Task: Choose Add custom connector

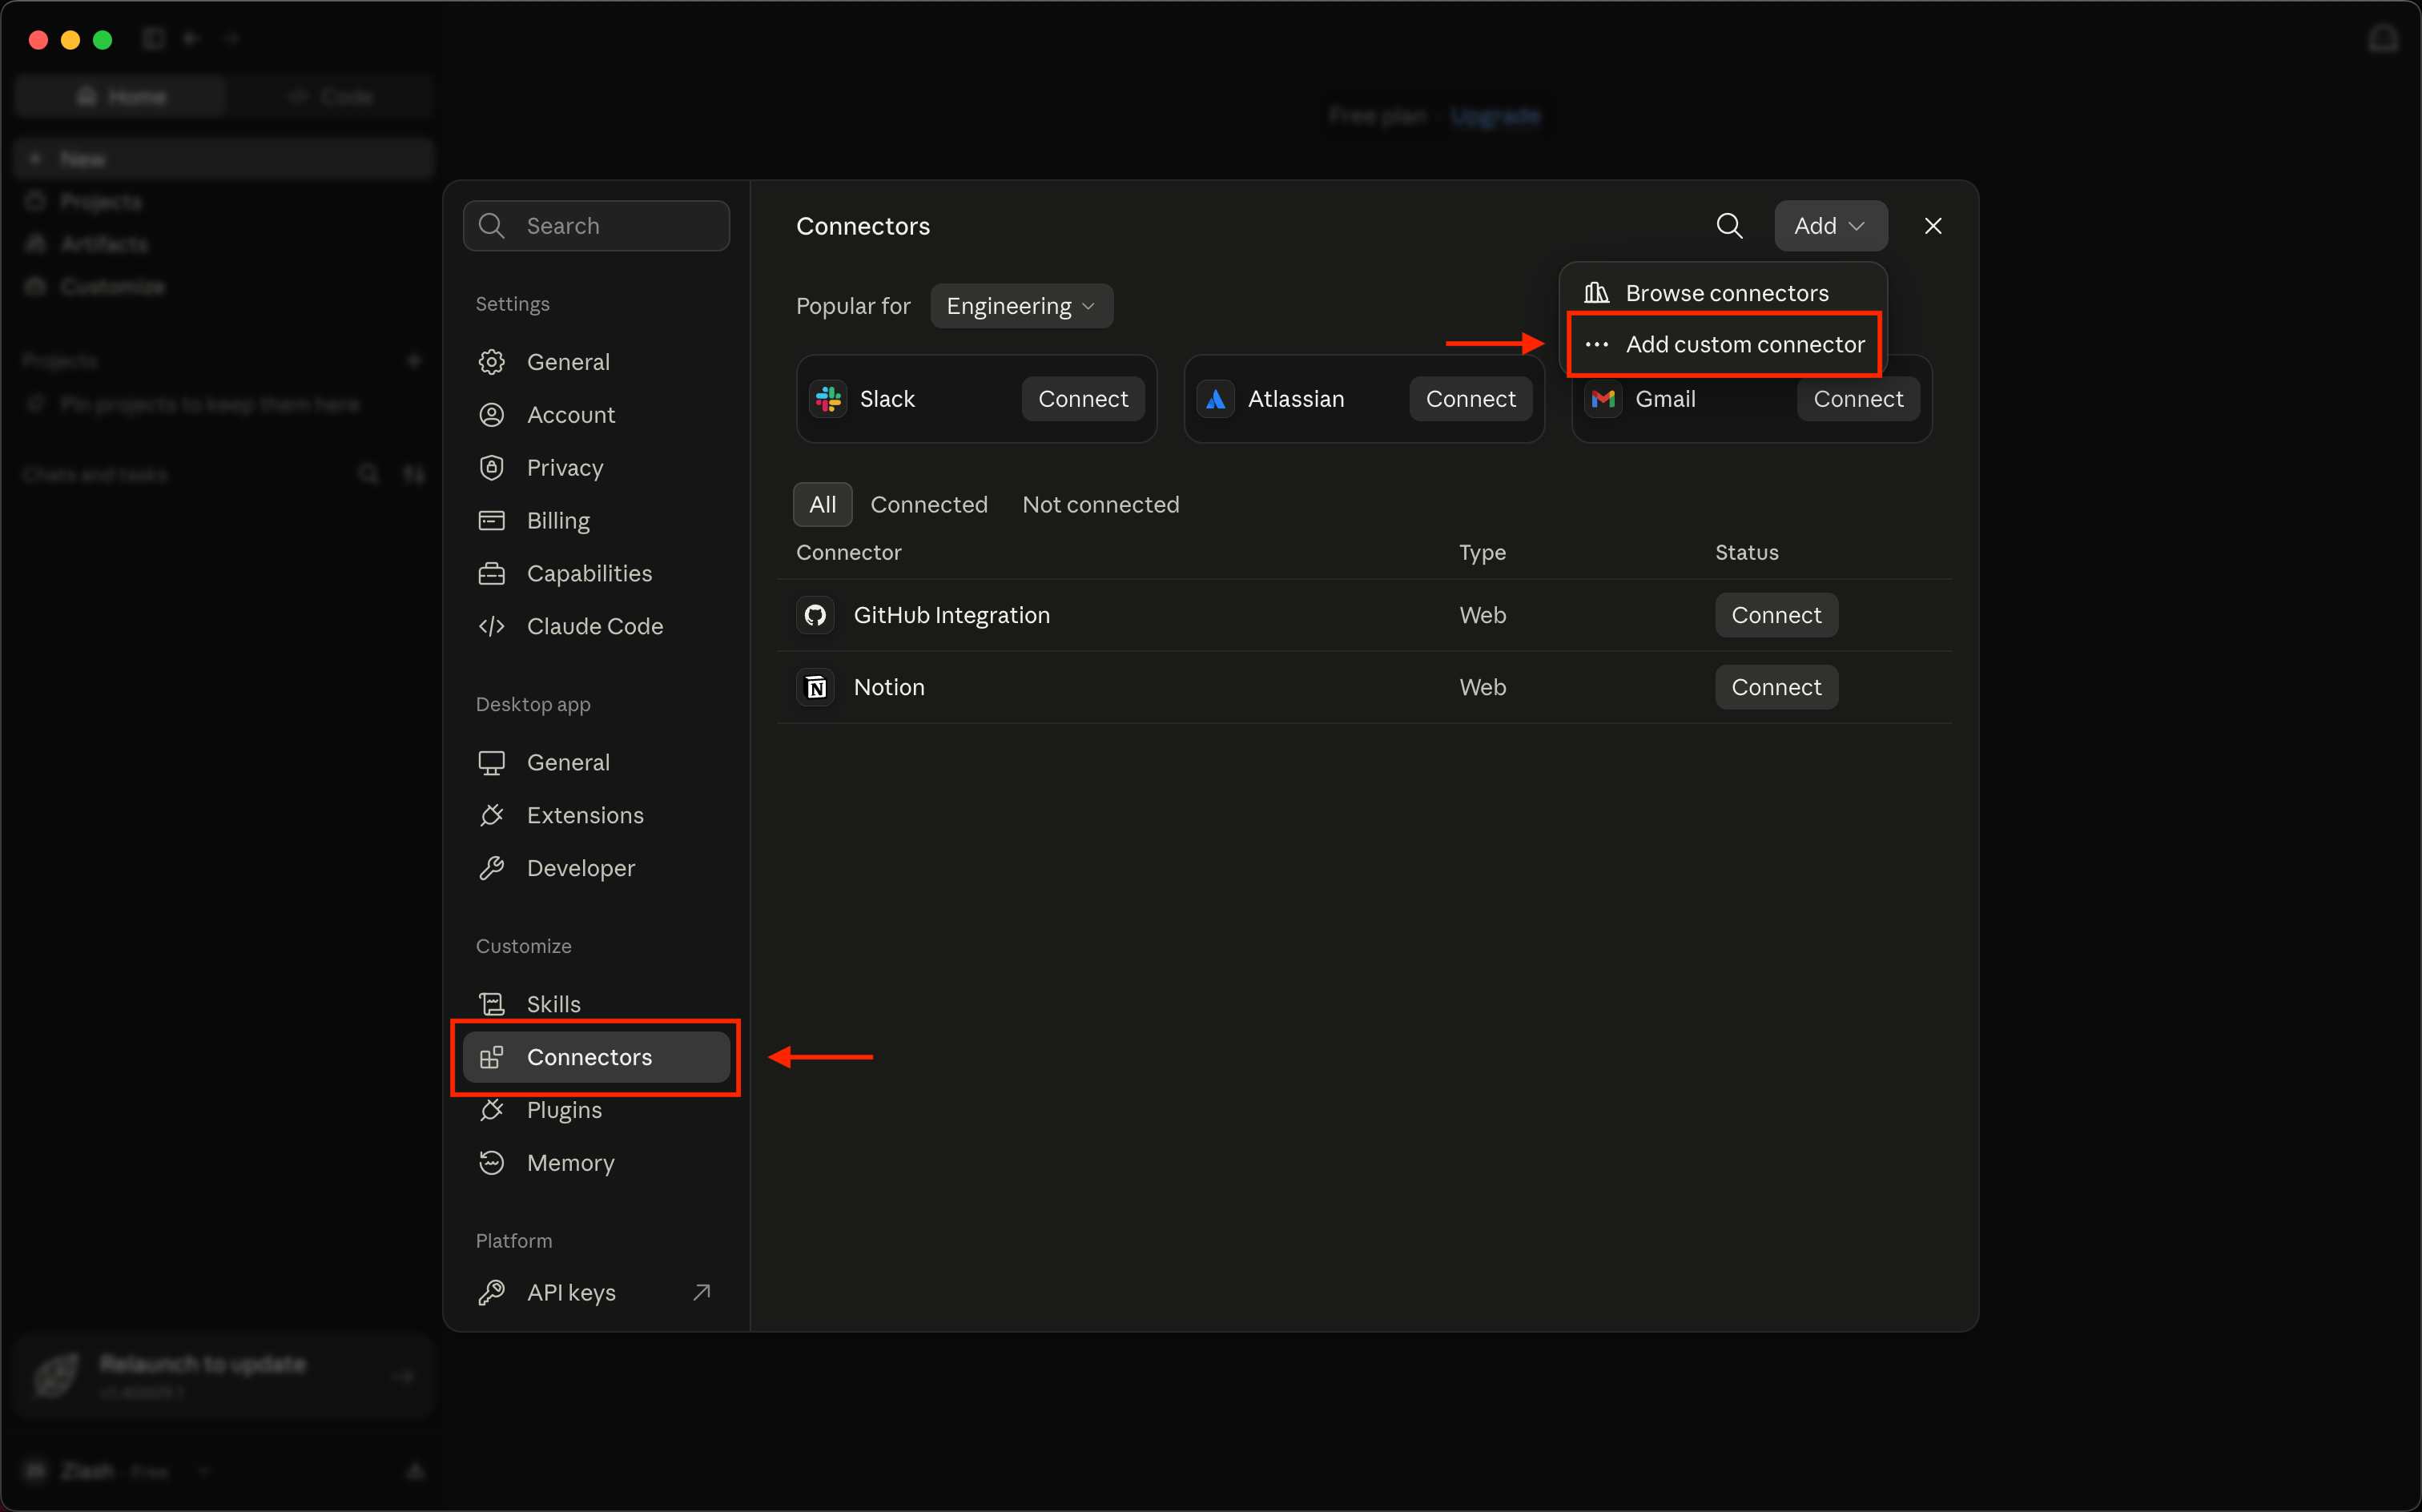Action: coord(1723,344)
